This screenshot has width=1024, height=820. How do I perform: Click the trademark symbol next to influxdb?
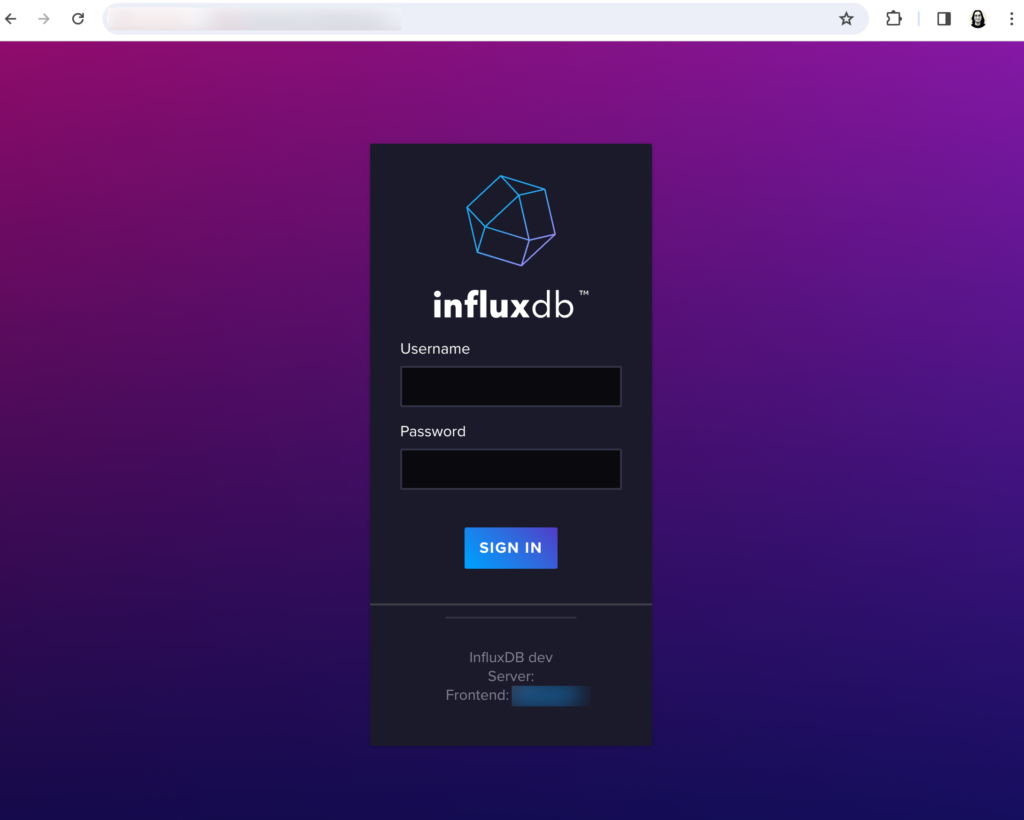(x=585, y=293)
